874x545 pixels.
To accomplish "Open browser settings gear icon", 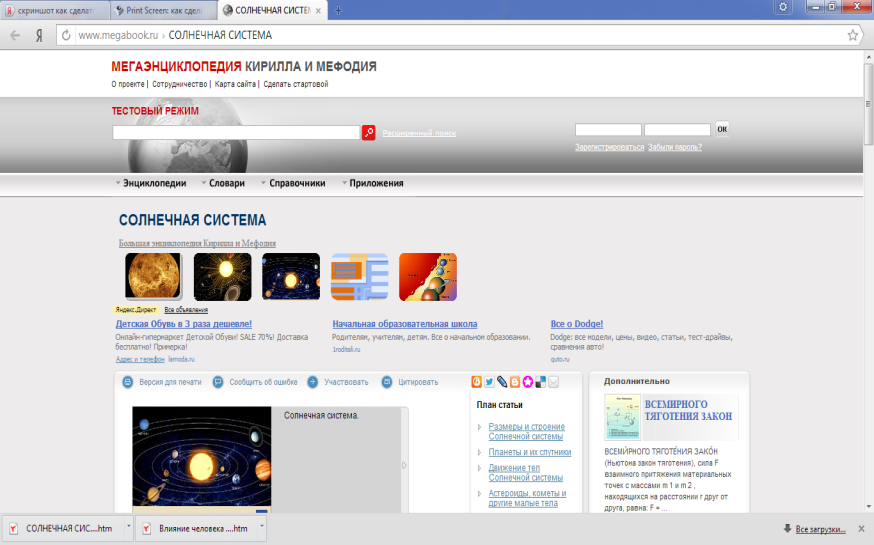I will [x=783, y=7].
